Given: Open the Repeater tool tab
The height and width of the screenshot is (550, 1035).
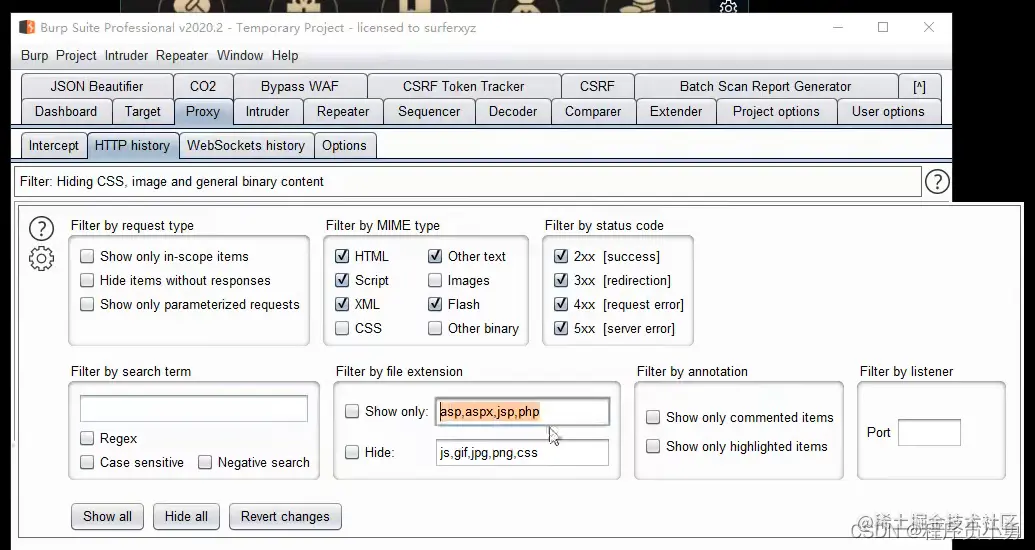Looking at the screenshot, I should pyautogui.click(x=343, y=112).
